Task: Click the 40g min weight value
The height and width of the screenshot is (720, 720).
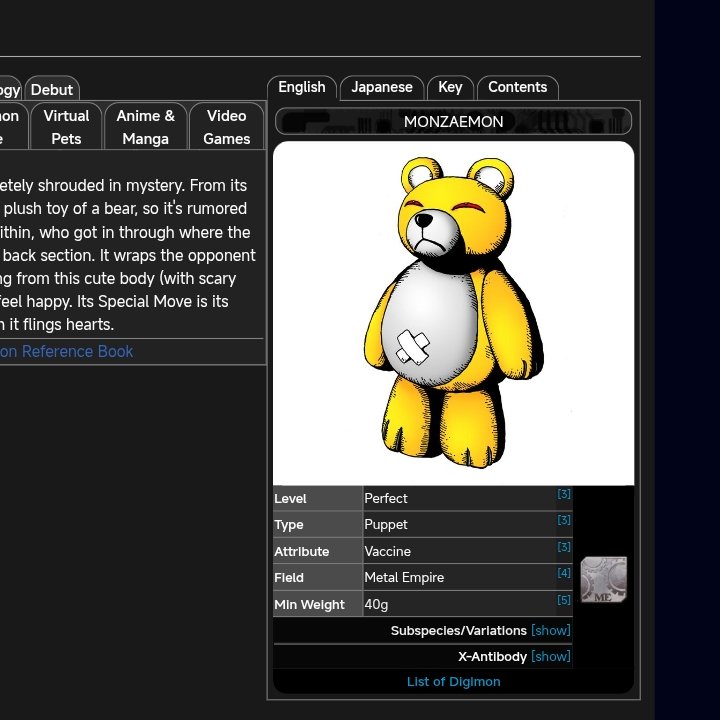Action: click(x=376, y=604)
